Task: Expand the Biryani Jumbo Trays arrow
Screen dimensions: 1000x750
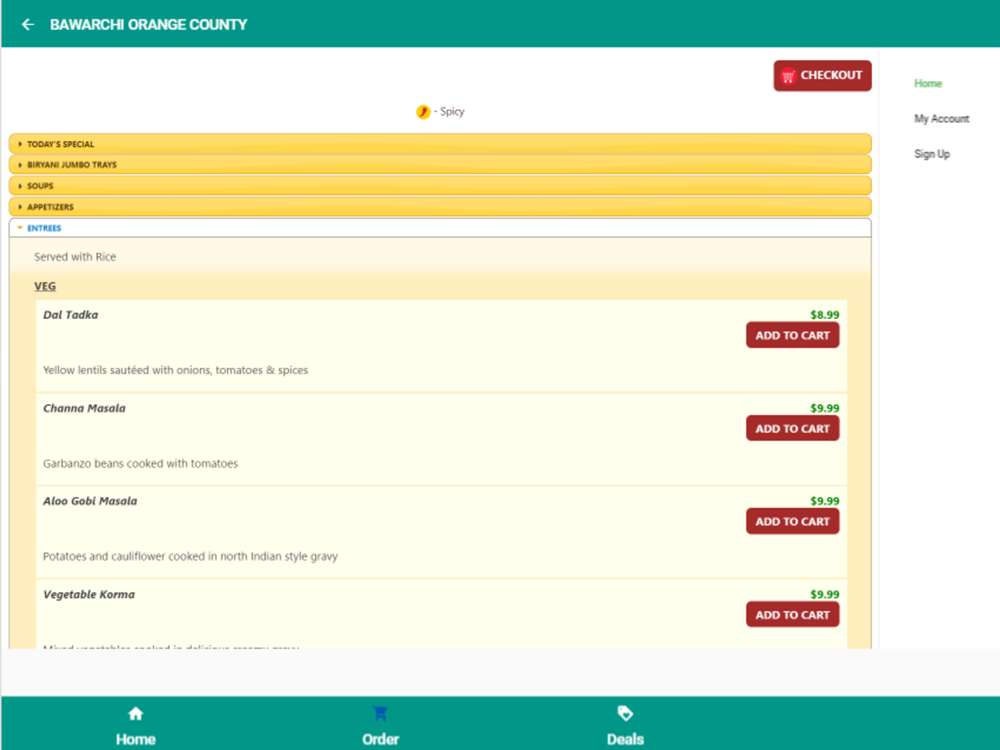Action: tap(20, 165)
